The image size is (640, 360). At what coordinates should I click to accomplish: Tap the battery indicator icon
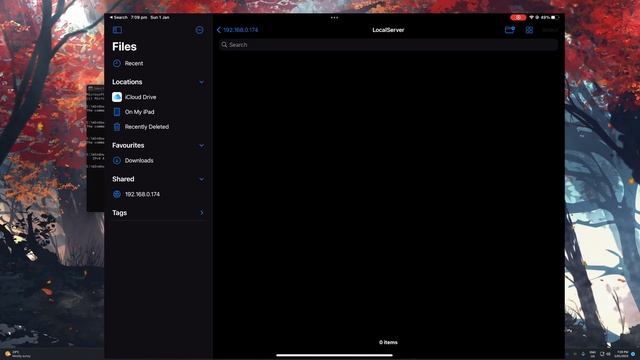(555, 18)
